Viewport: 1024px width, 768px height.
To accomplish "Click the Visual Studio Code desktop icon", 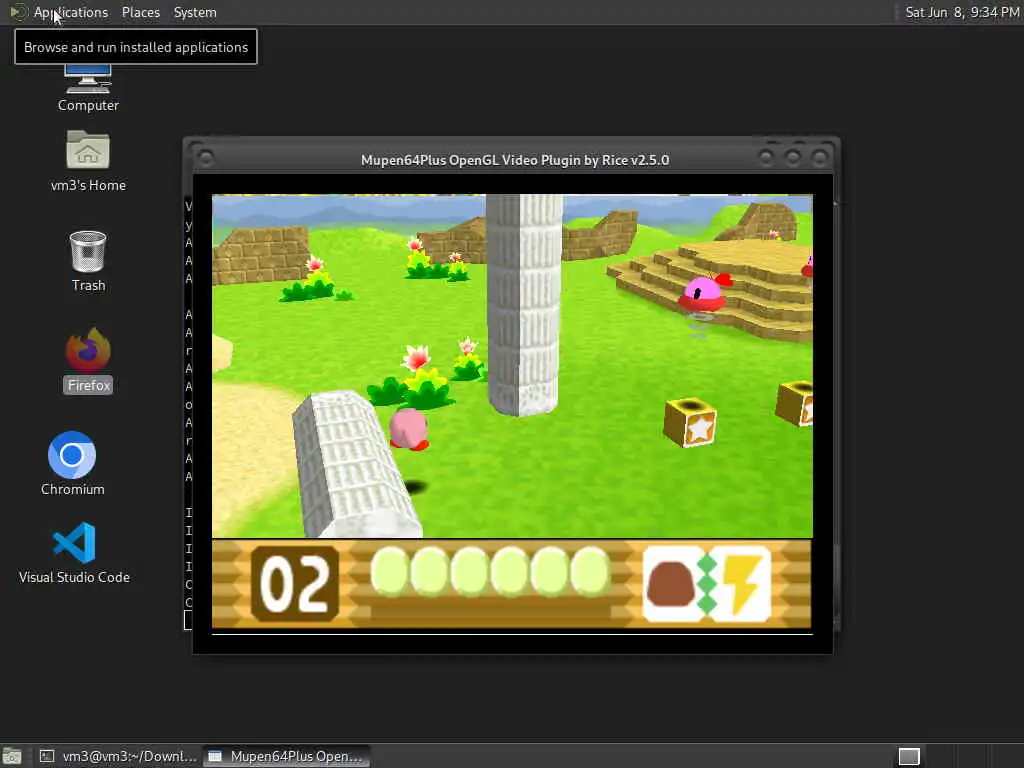I will click(x=74, y=552).
